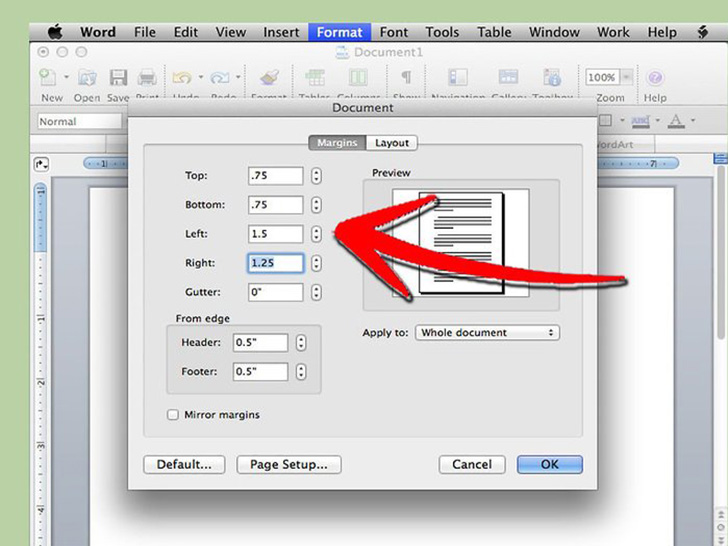Select the Margins tab
The image size is (728, 546).
pos(338,143)
